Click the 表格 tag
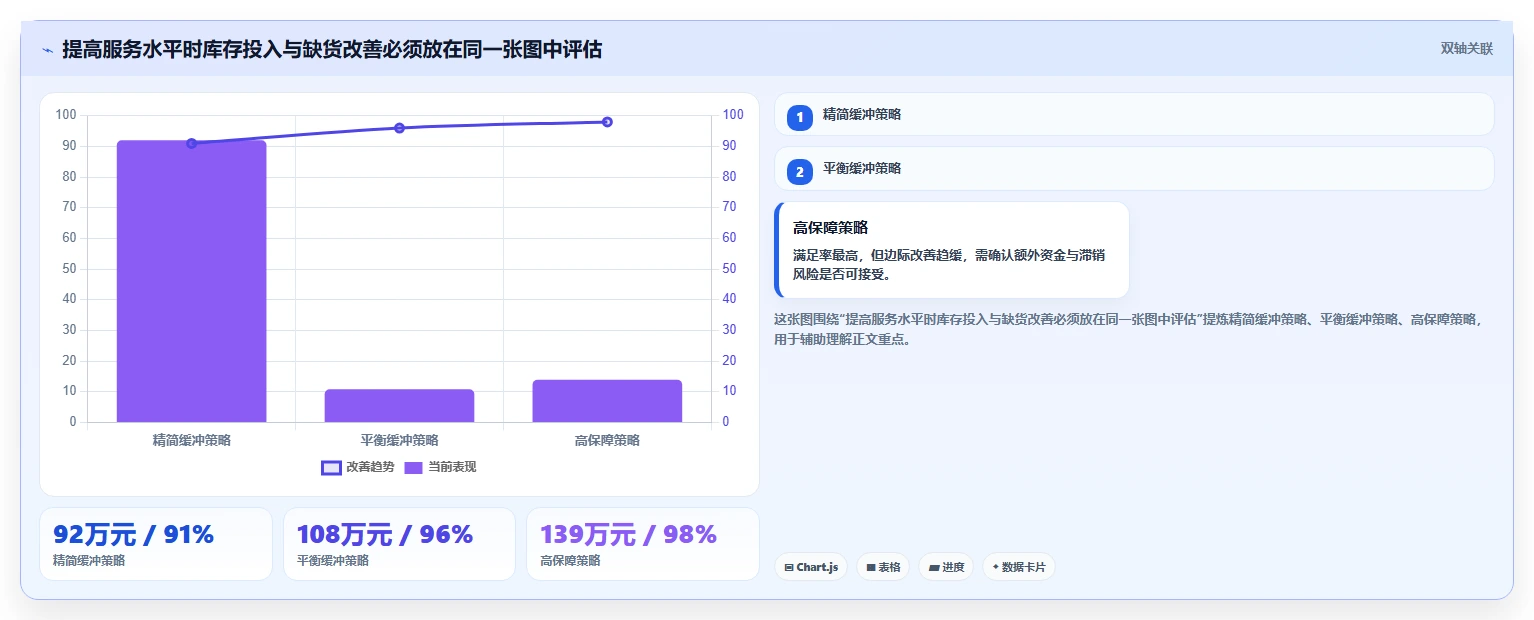The image size is (1534, 620). [x=883, y=567]
